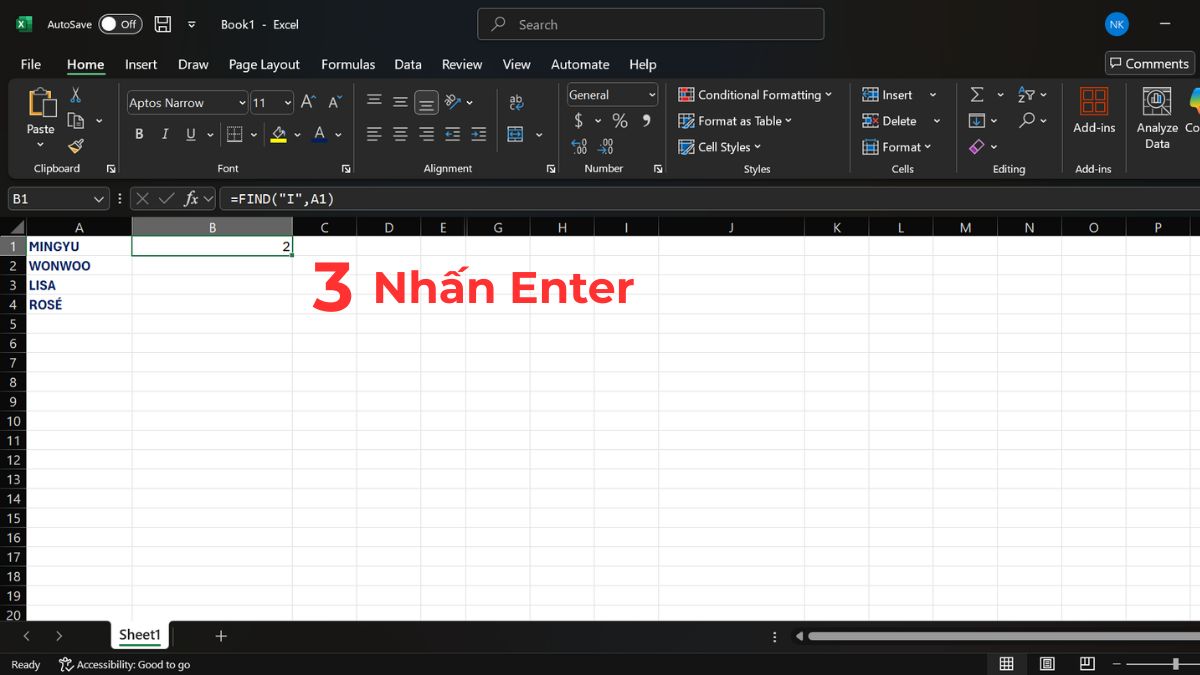1200x675 pixels.
Task: Open the Fill Color highlighter icon
Action: tap(279, 133)
